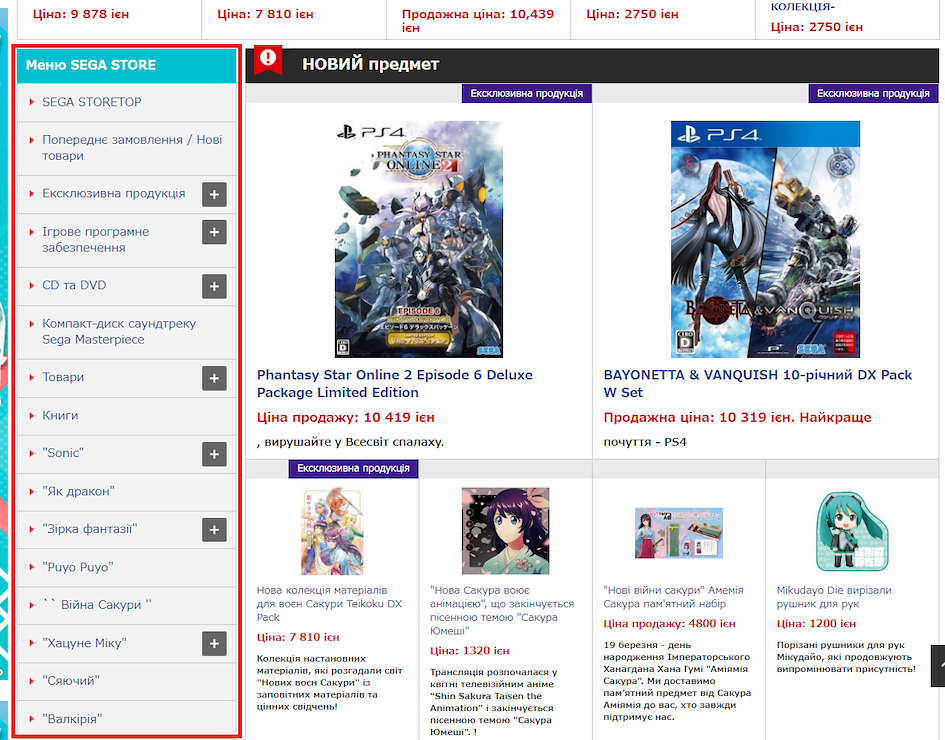Open BAYONETTA & VANQUISH DX Pack title link
The height and width of the screenshot is (740, 945).
coord(758,384)
